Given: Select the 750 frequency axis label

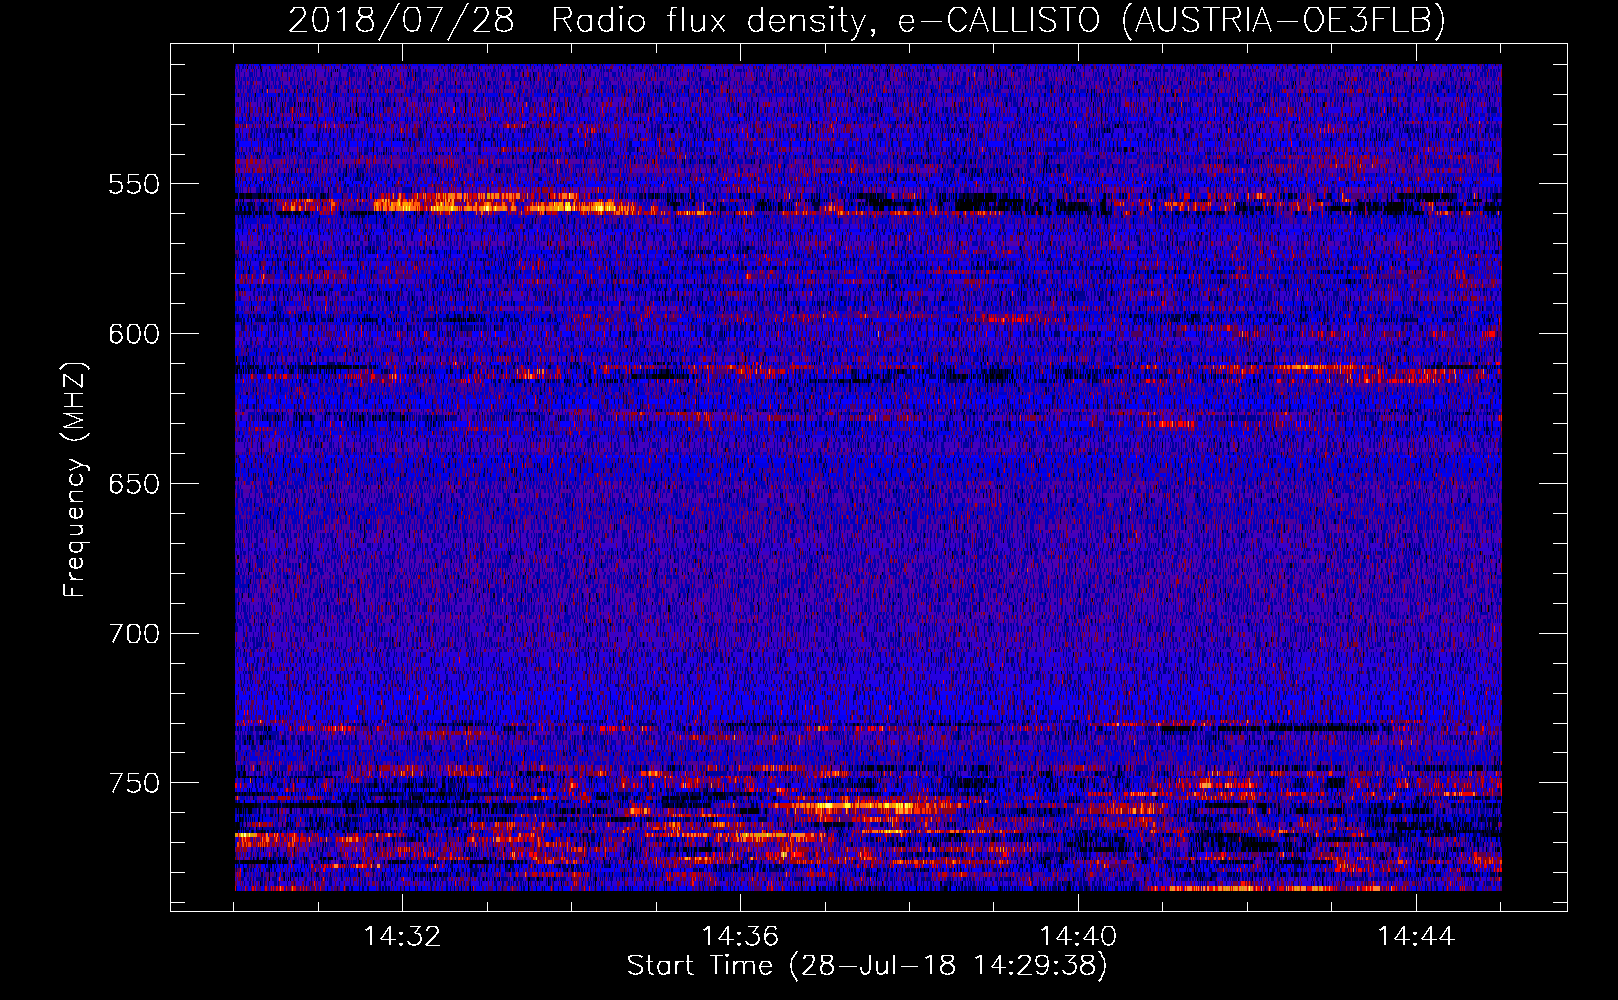Looking at the screenshot, I should 133,783.
